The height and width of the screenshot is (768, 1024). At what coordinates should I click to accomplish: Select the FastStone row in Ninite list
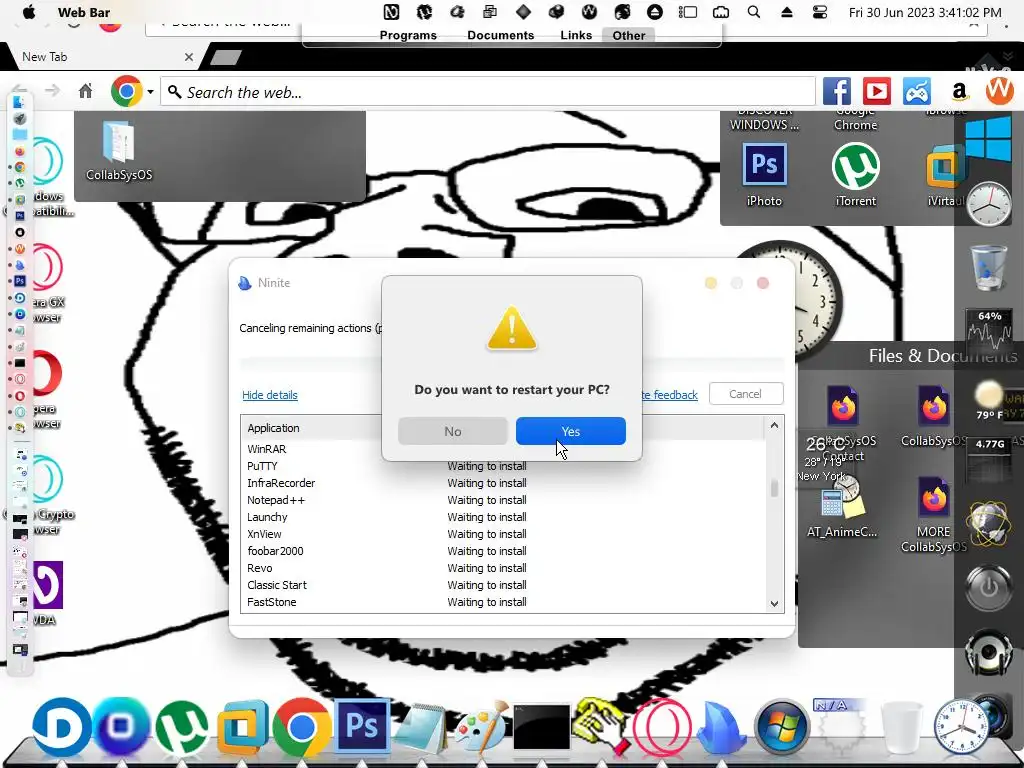(x=502, y=602)
